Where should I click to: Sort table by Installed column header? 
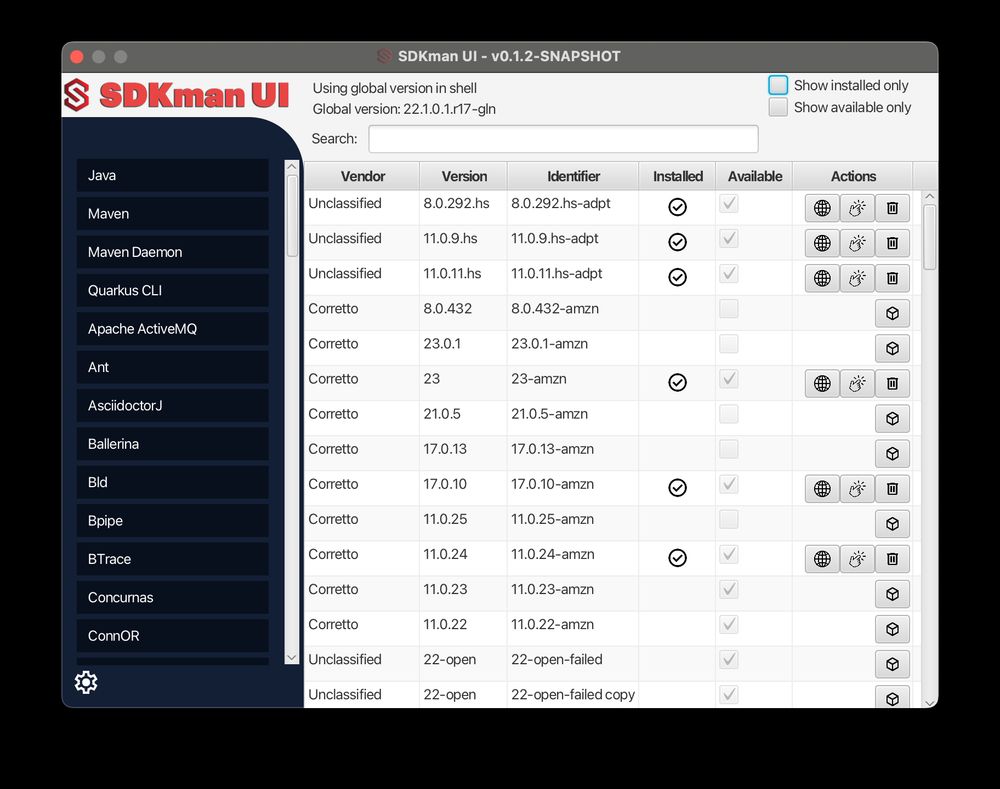(677, 176)
